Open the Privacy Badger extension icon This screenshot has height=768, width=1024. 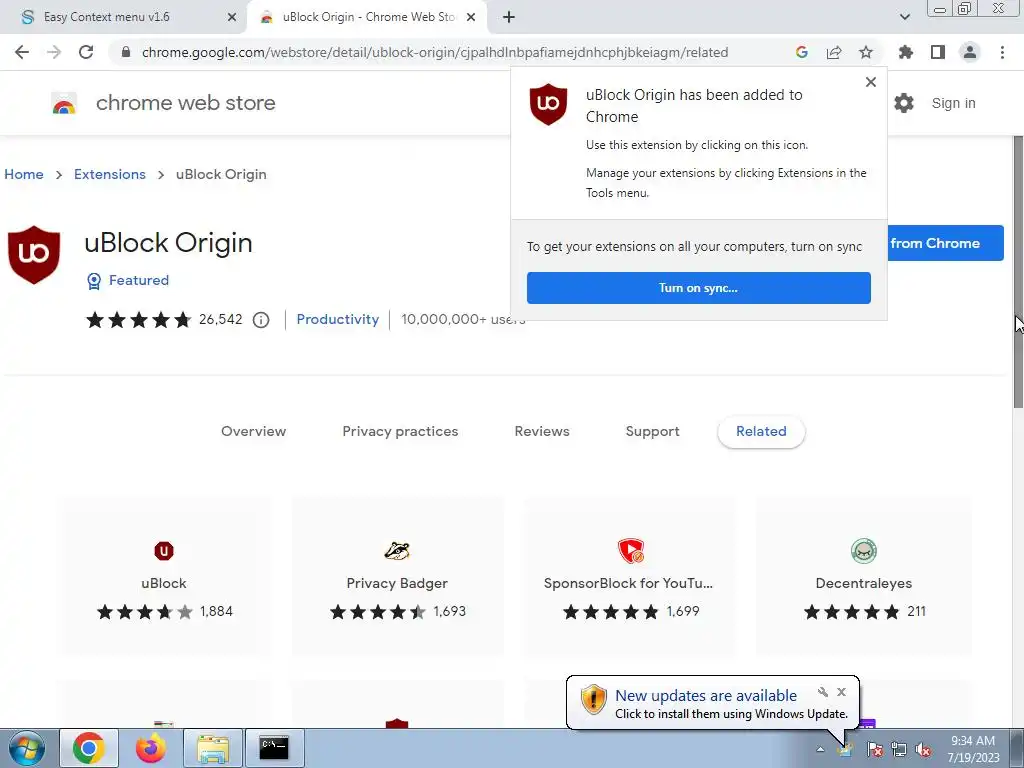pyautogui.click(x=396, y=551)
